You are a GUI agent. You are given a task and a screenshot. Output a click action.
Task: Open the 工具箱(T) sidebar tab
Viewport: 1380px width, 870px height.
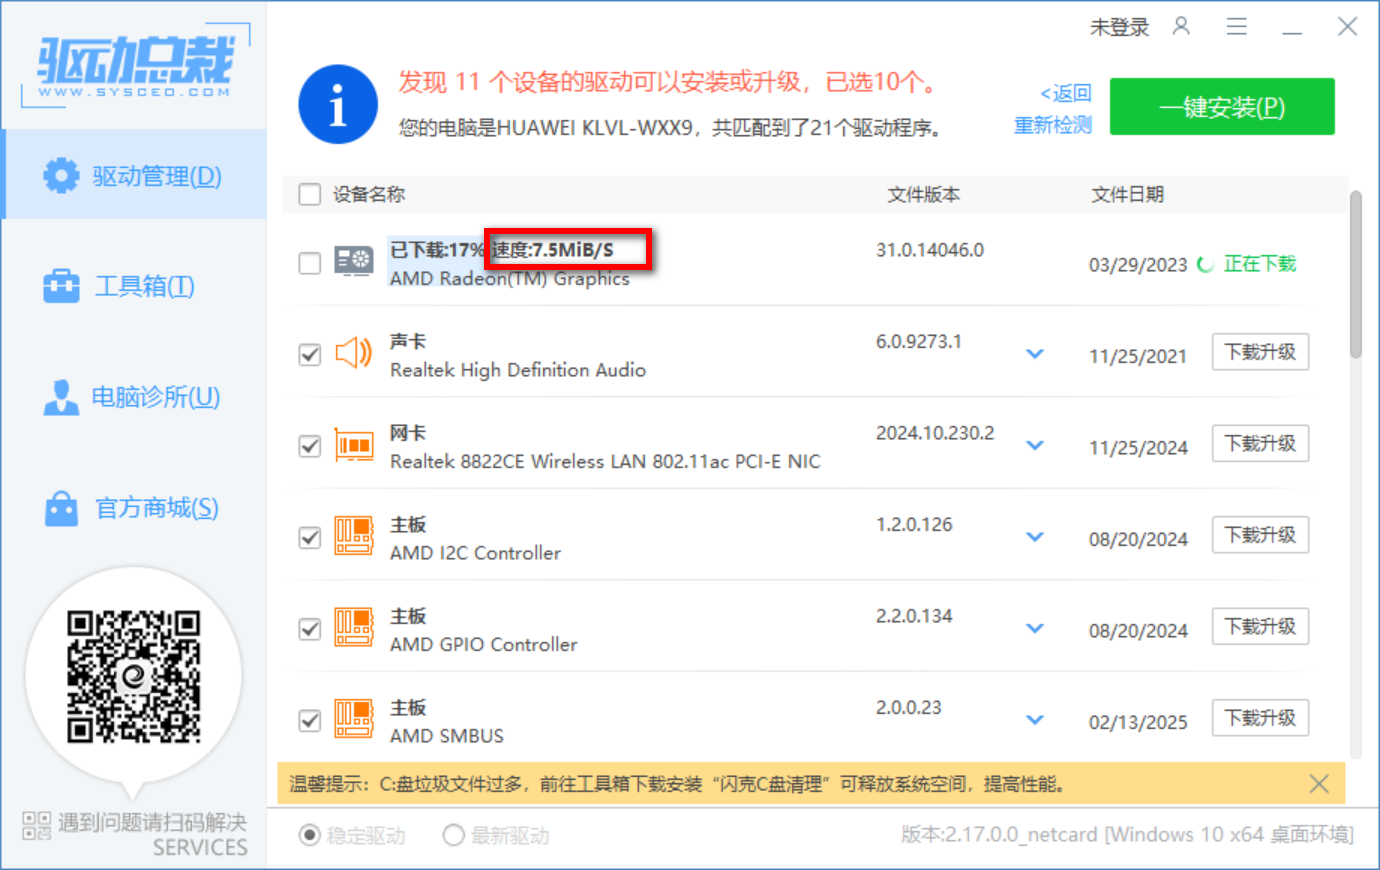135,286
